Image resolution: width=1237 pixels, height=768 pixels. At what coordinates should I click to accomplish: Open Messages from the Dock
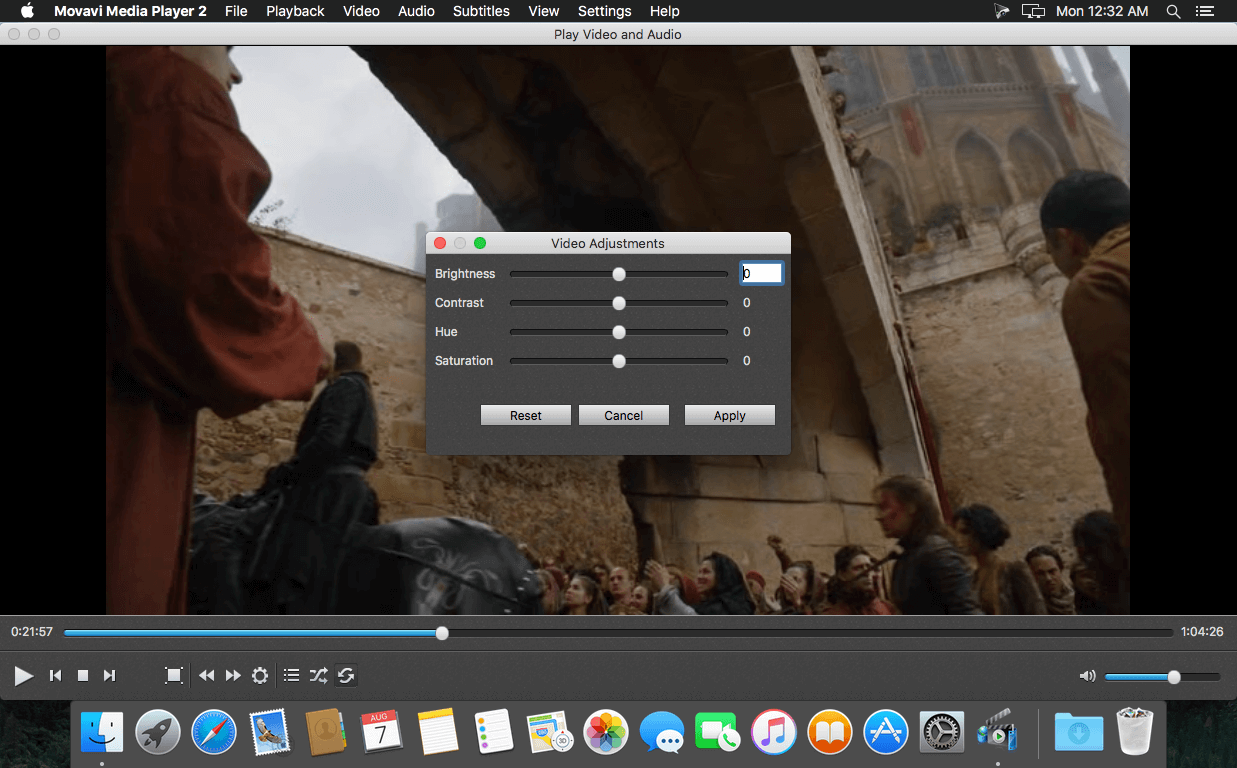tap(662, 732)
